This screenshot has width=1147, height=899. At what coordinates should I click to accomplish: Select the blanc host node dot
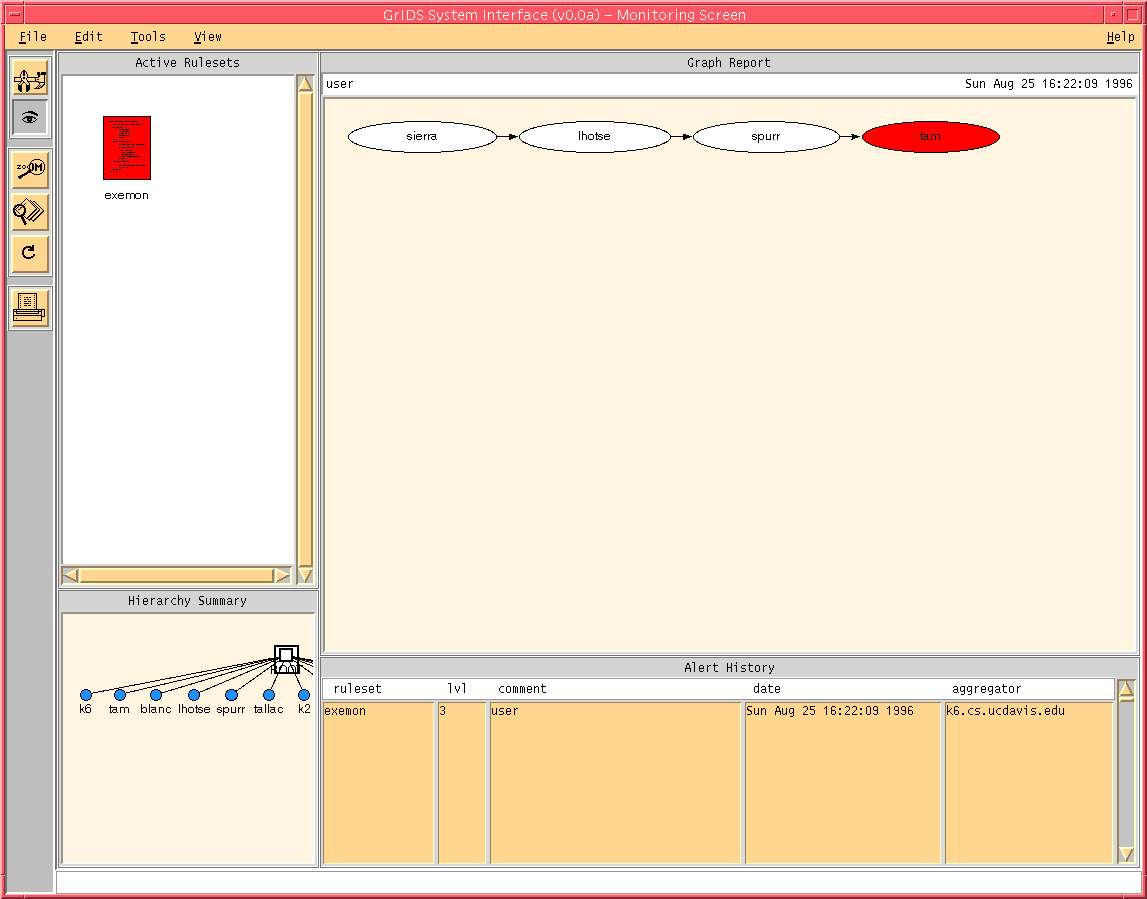coord(156,694)
